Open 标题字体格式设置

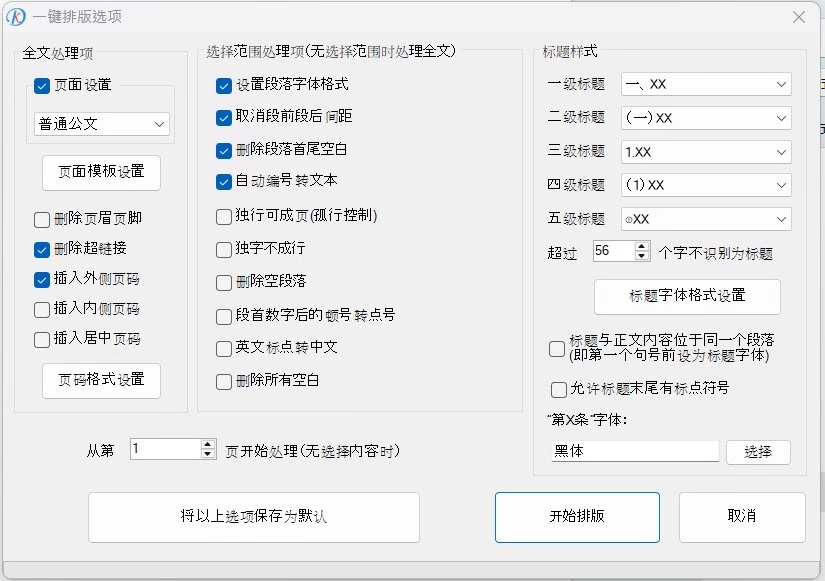[687, 296]
